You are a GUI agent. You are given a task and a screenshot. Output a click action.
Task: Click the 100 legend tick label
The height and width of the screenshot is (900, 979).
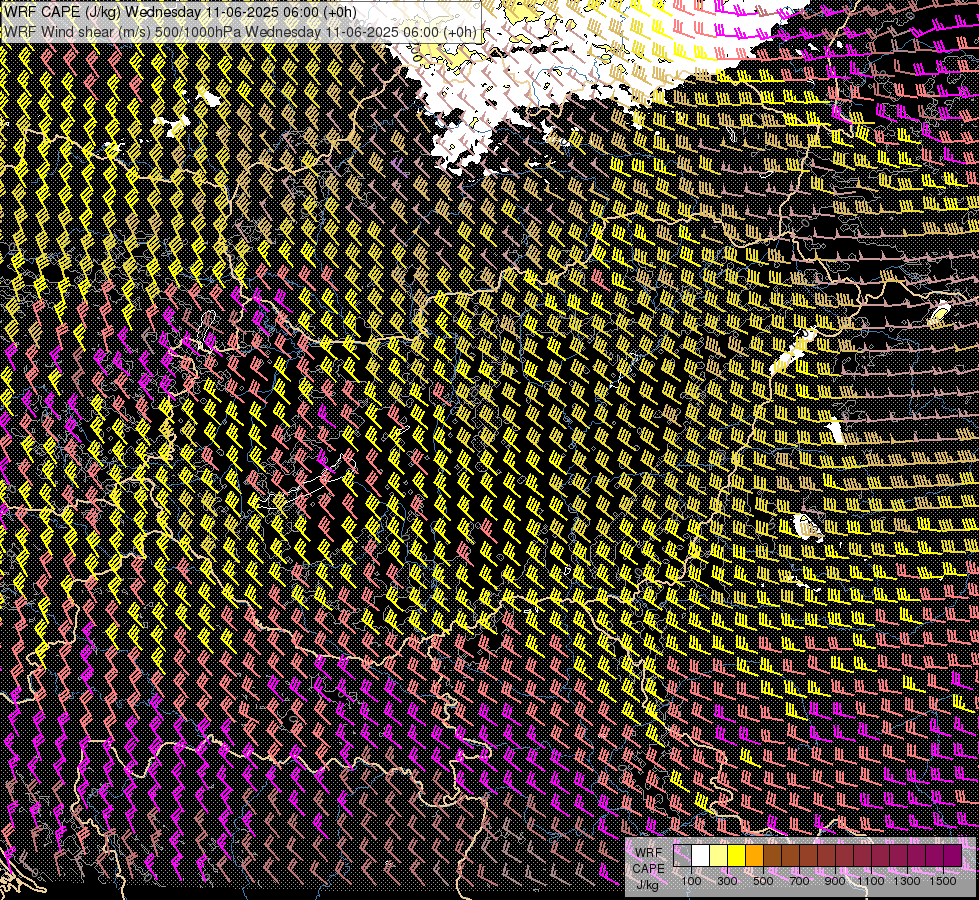coord(691,881)
